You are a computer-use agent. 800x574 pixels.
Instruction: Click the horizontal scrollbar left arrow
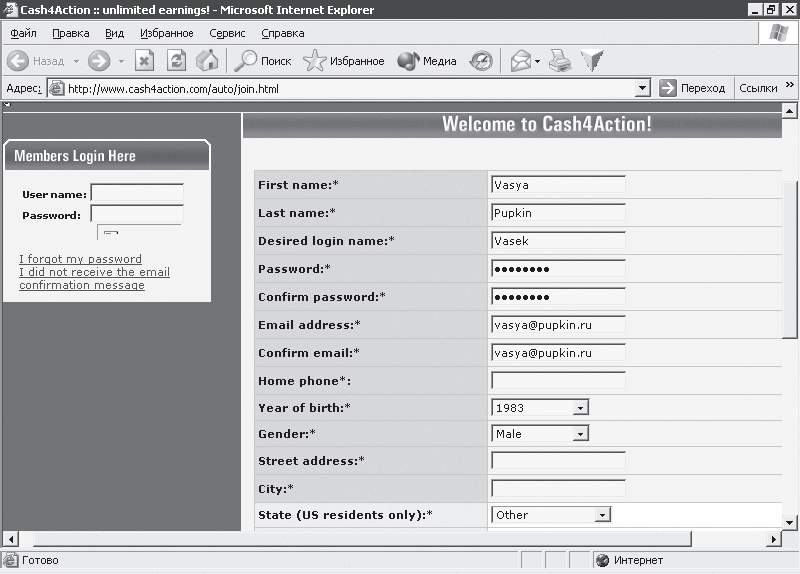pyautogui.click(x=10, y=539)
